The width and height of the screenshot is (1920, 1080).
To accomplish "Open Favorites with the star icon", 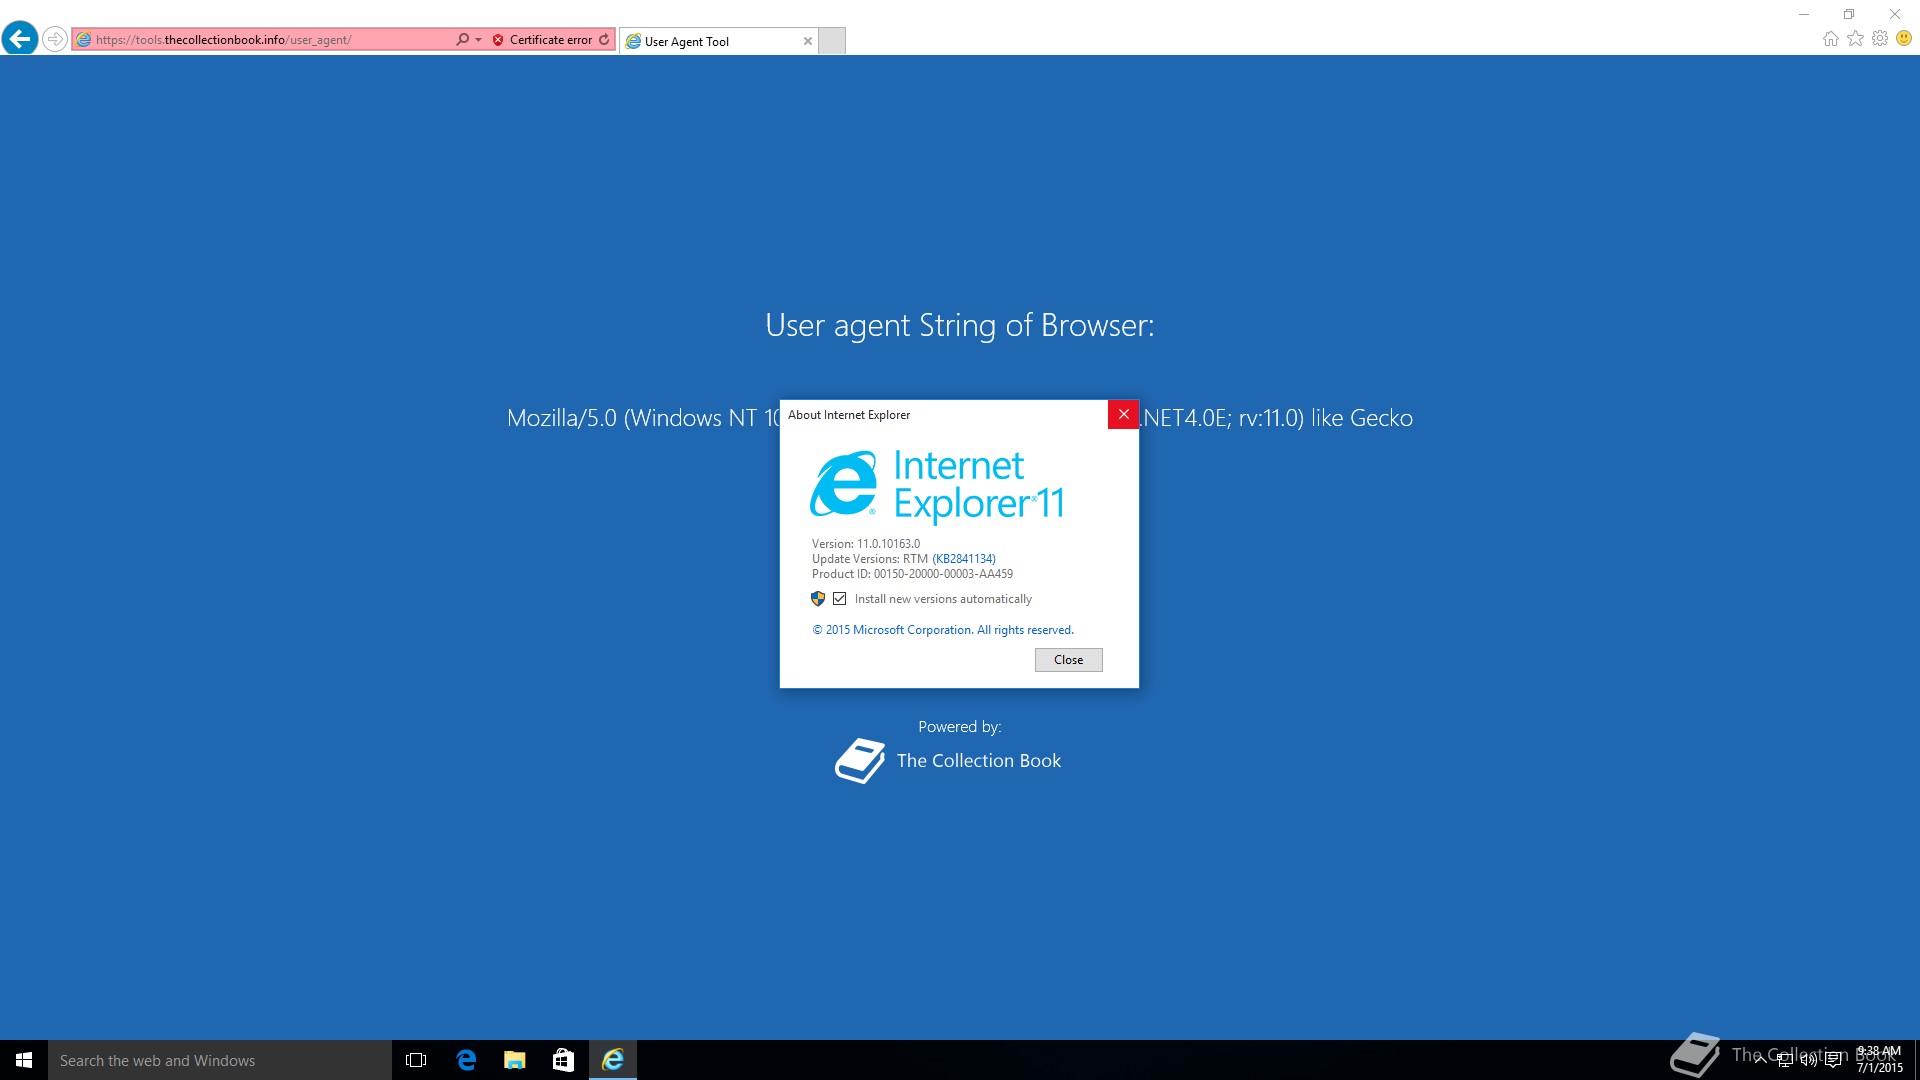I will click(x=1855, y=39).
